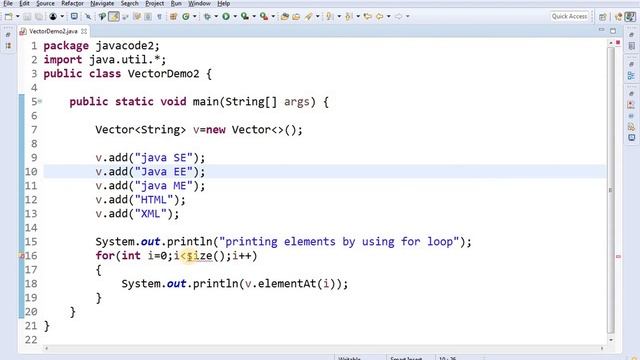Expand the Next Annotation dropdown
The image size is (640, 360).
[x=339, y=16]
